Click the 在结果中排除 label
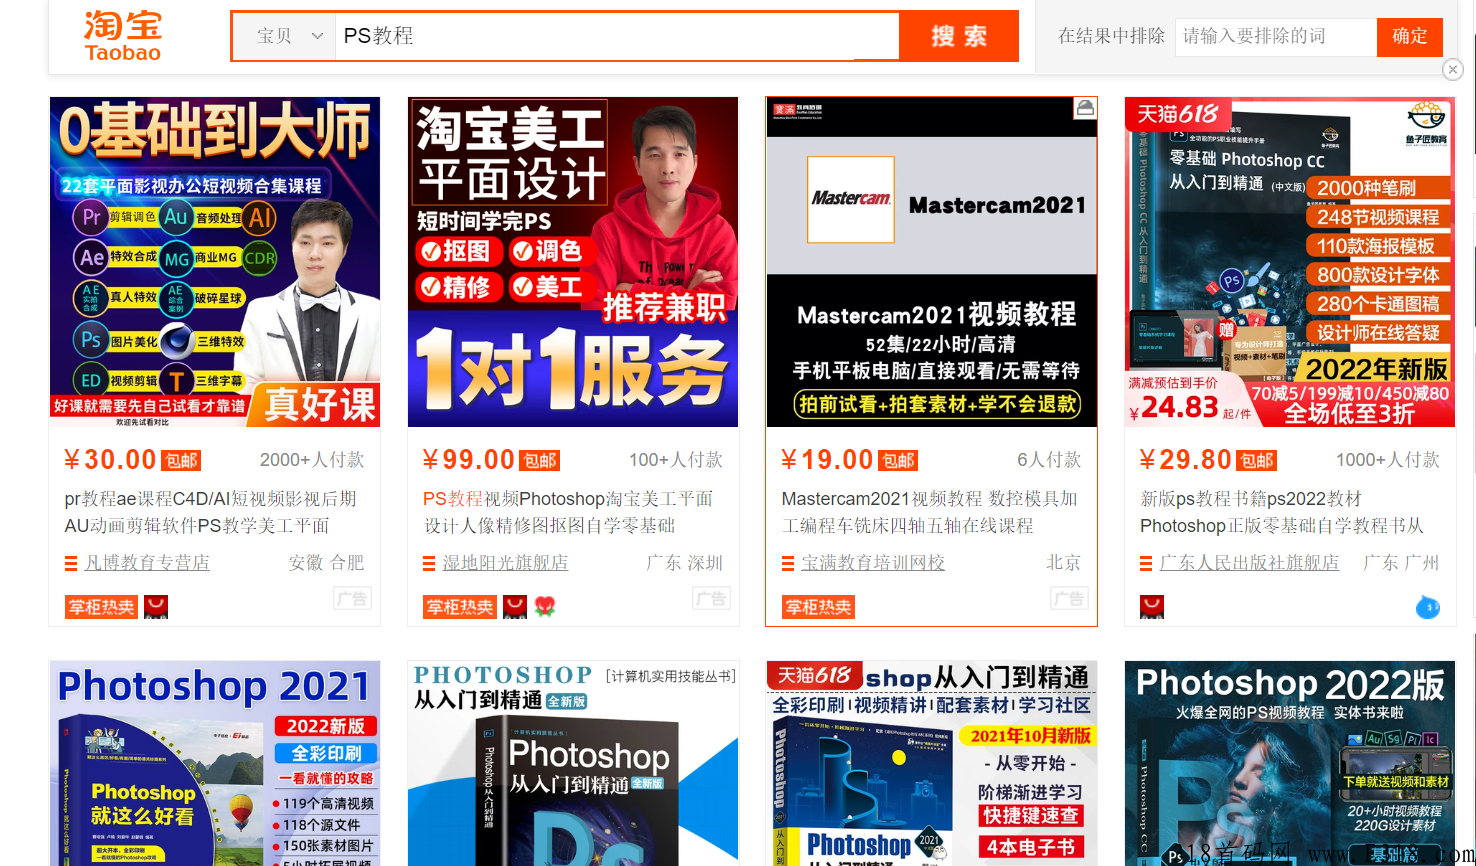The height and width of the screenshot is (866, 1476). 1112,36
